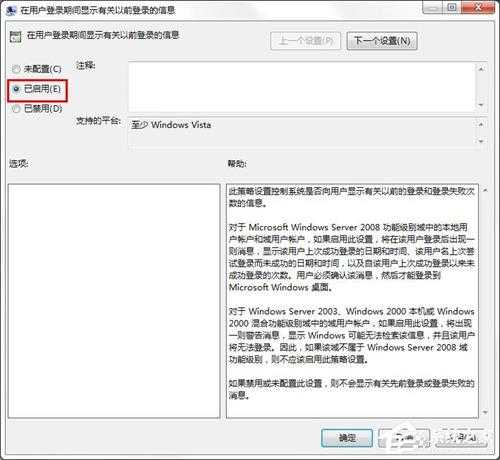Click the supported platform box scroll-up arrow
This screenshot has width=500, height=460.
click(x=481, y=125)
